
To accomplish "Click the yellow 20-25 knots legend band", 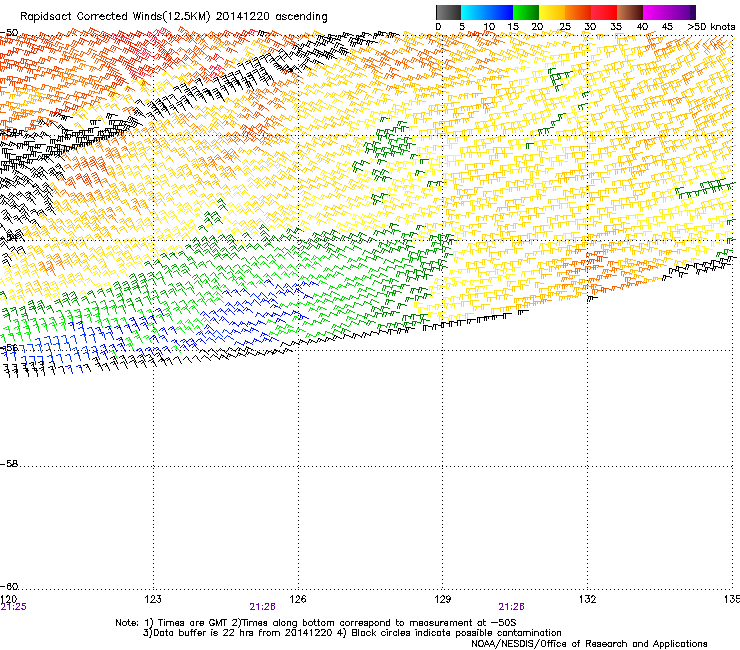I will [552, 12].
